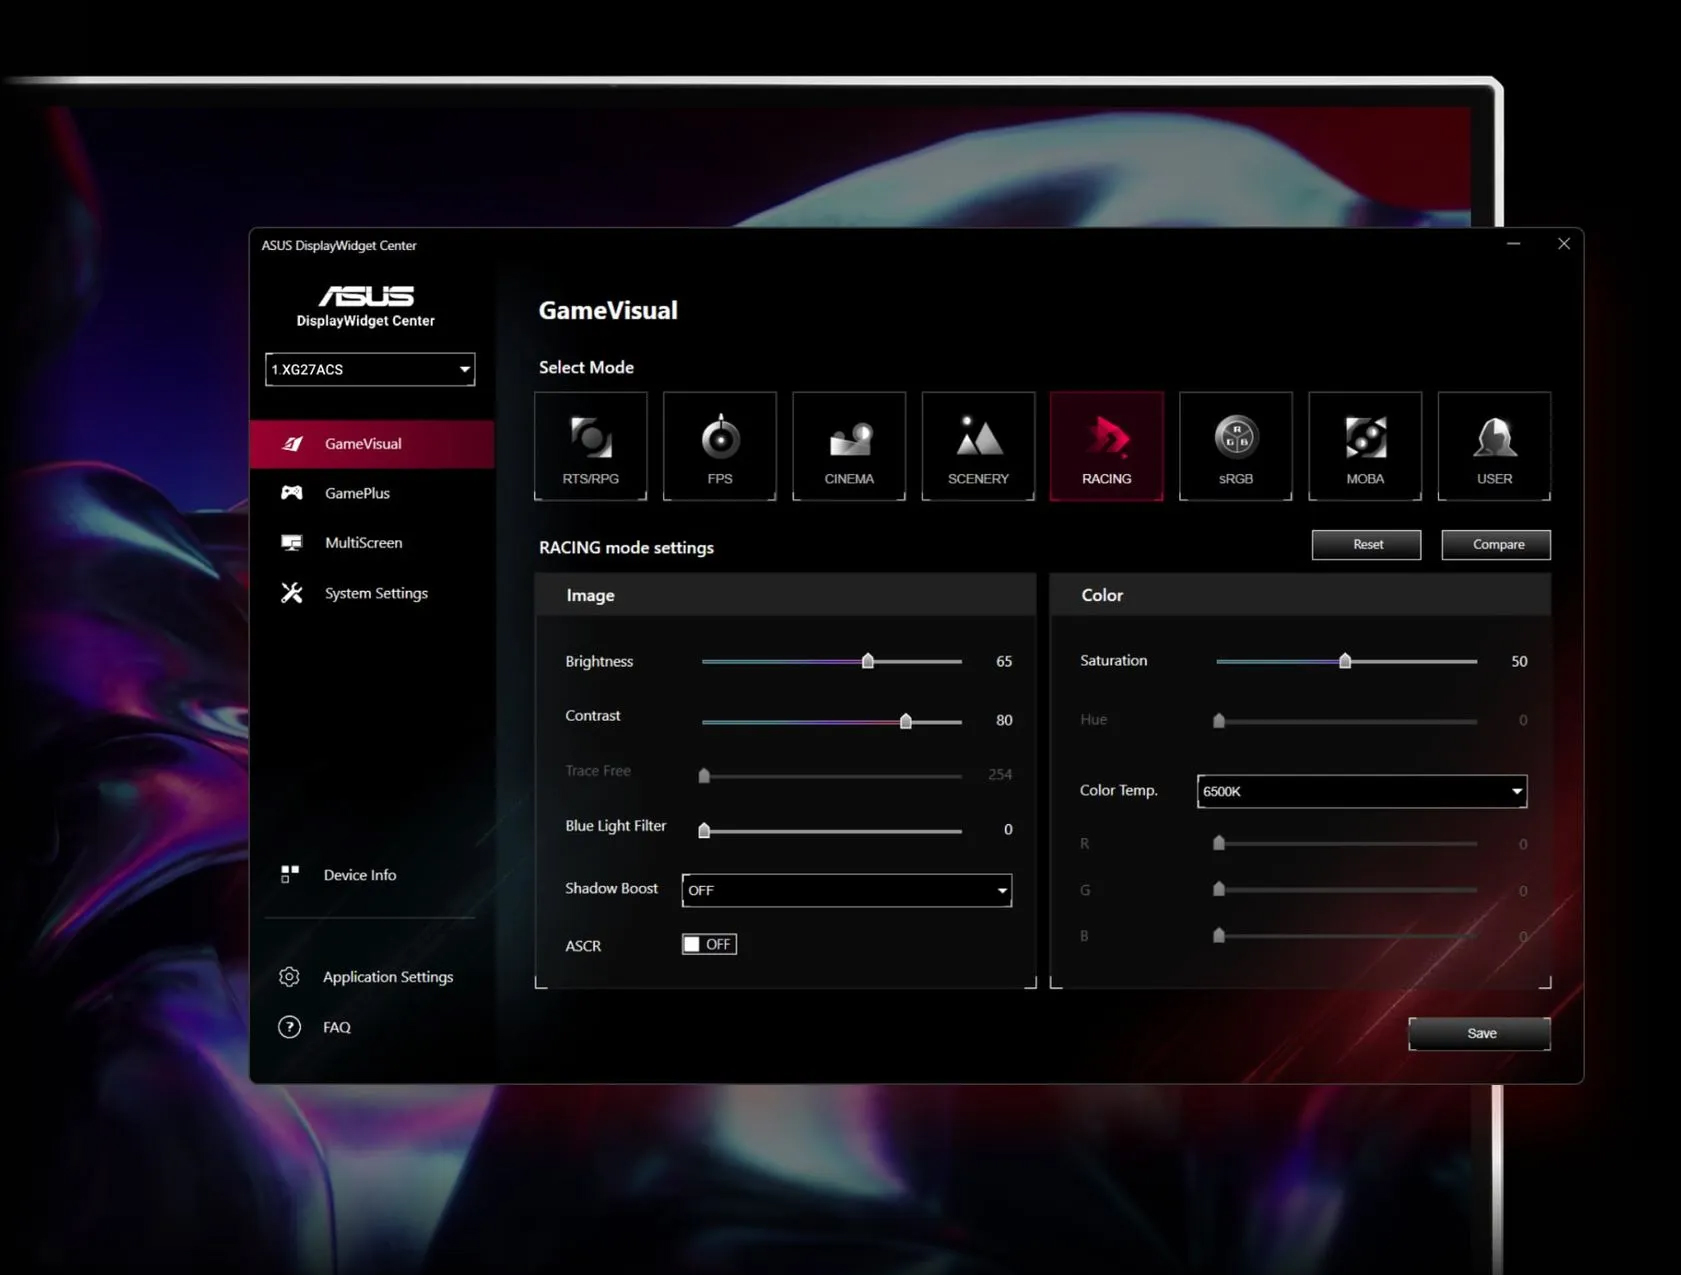Activate the MOBA mode icon
1681x1275 pixels.
(x=1364, y=447)
